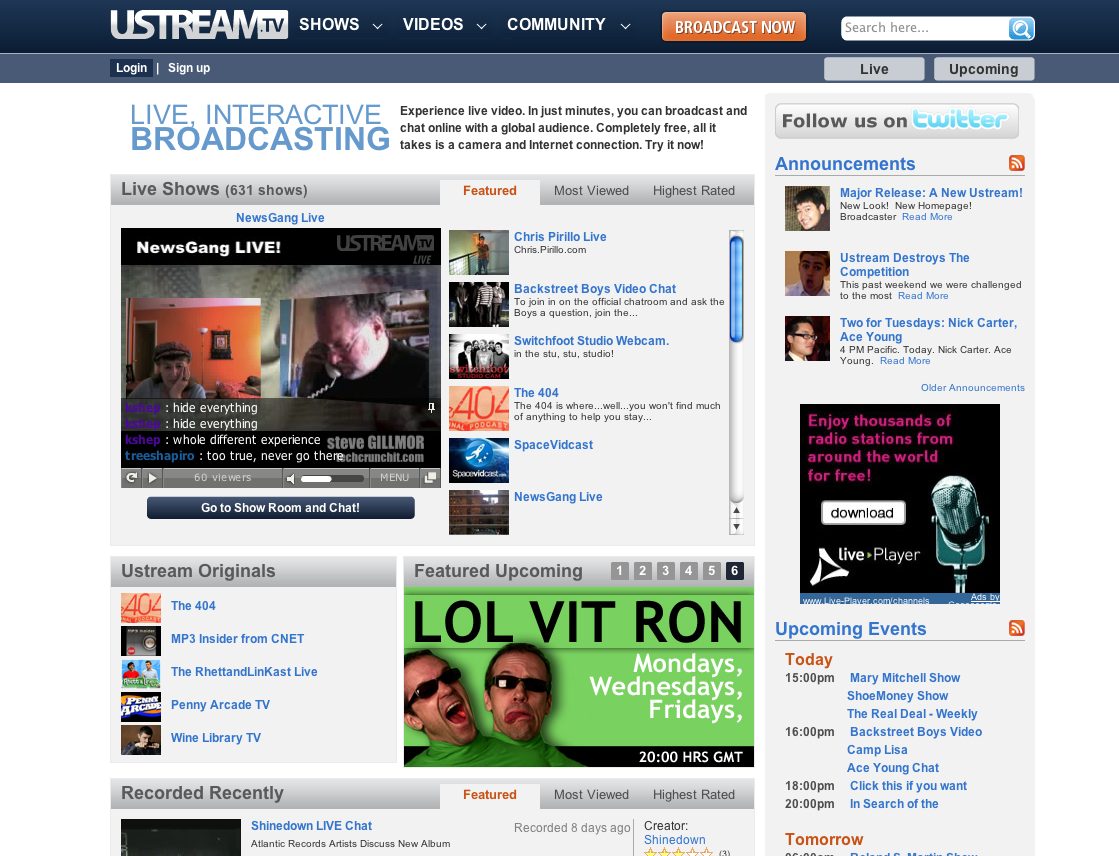Select Live Shows Featured tab
This screenshot has height=856, width=1119.
pyautogui.click(x=490, y=191)
